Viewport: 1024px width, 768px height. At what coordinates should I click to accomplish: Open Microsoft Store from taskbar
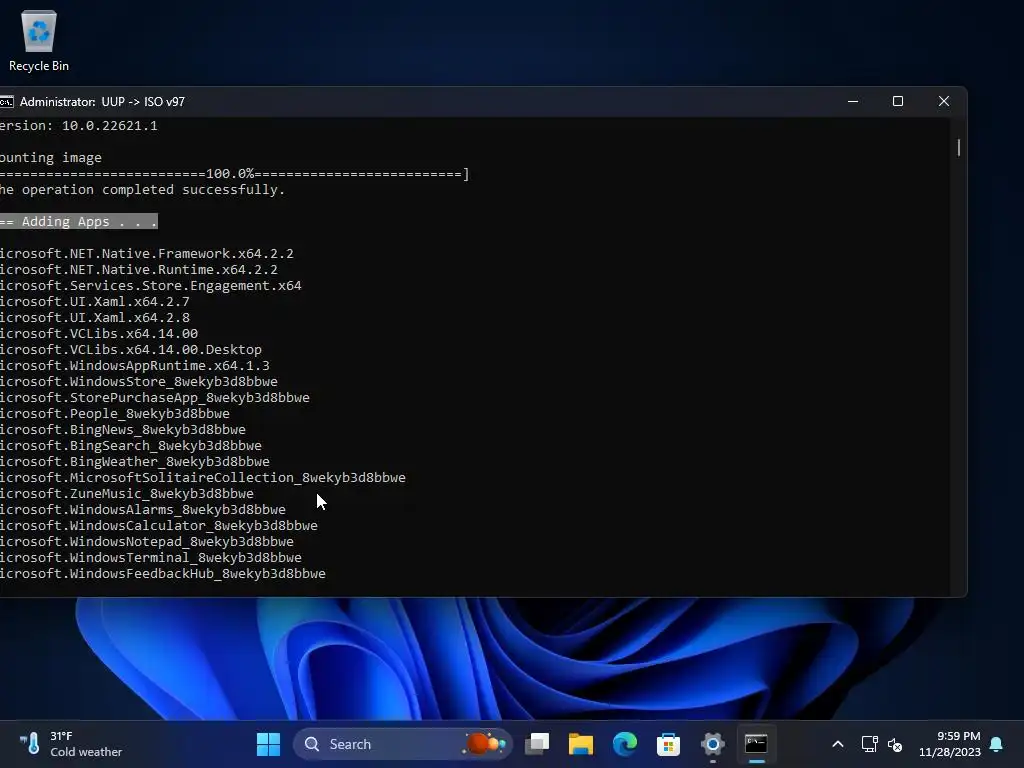click(668, 744)
